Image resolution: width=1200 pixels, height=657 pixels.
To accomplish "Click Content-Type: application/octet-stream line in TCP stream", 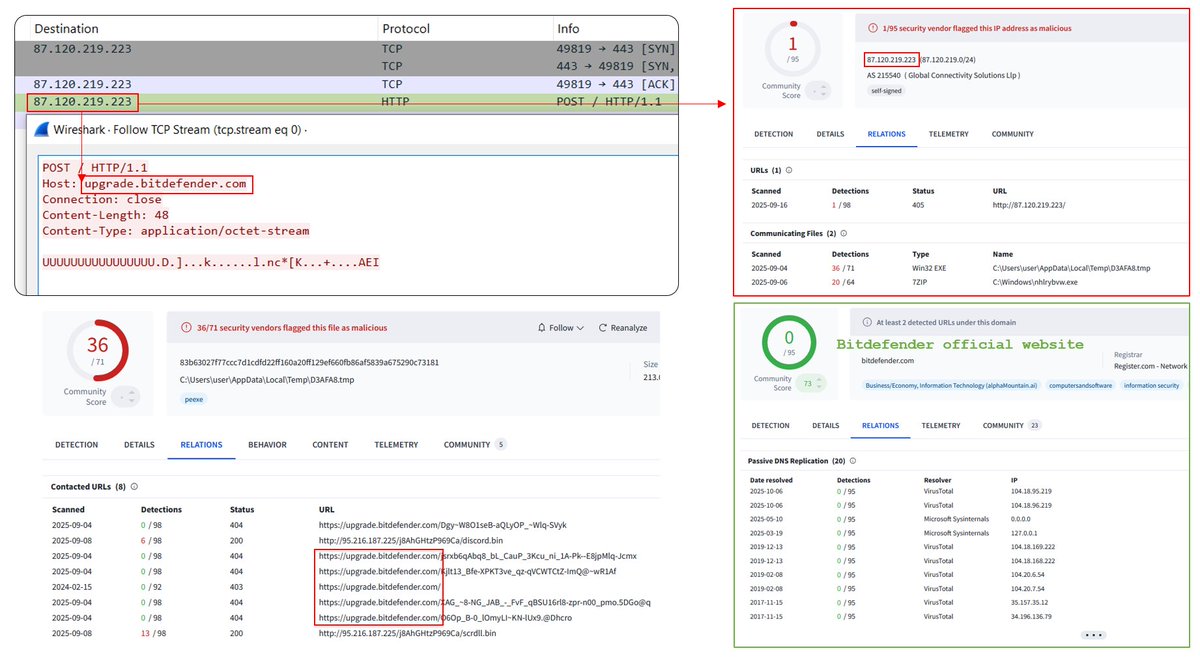I will 175,231.
